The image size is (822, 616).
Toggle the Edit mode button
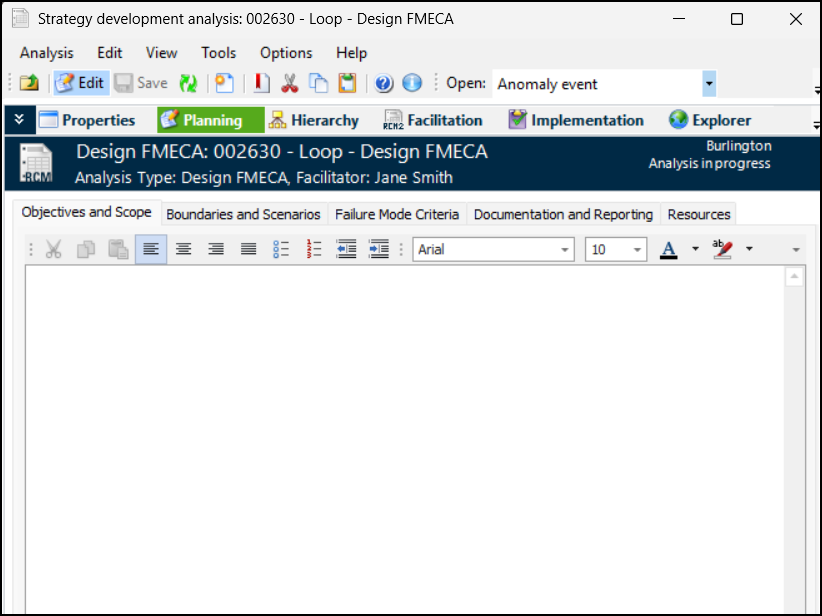coord(81,83)
